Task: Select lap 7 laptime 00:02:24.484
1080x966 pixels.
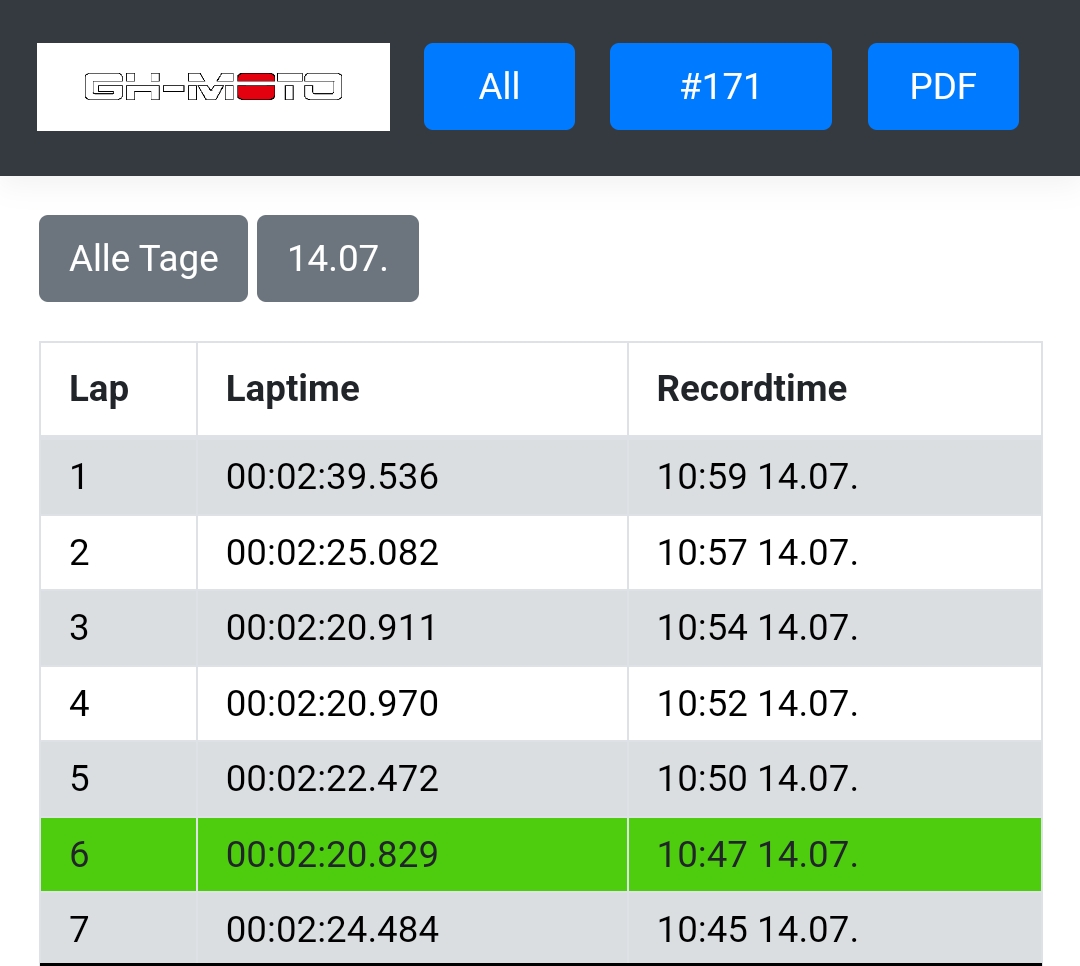Action: pos(332,930)
